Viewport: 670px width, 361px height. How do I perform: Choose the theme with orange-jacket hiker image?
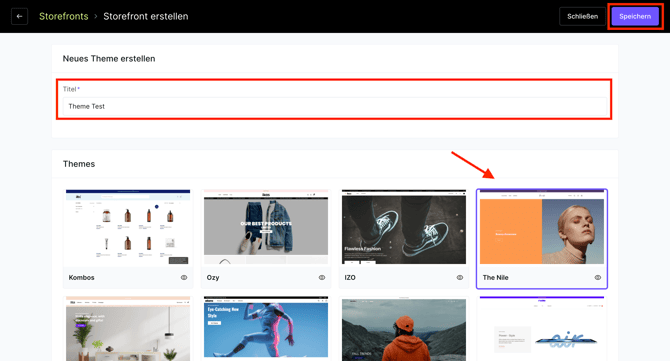[404, 329]
